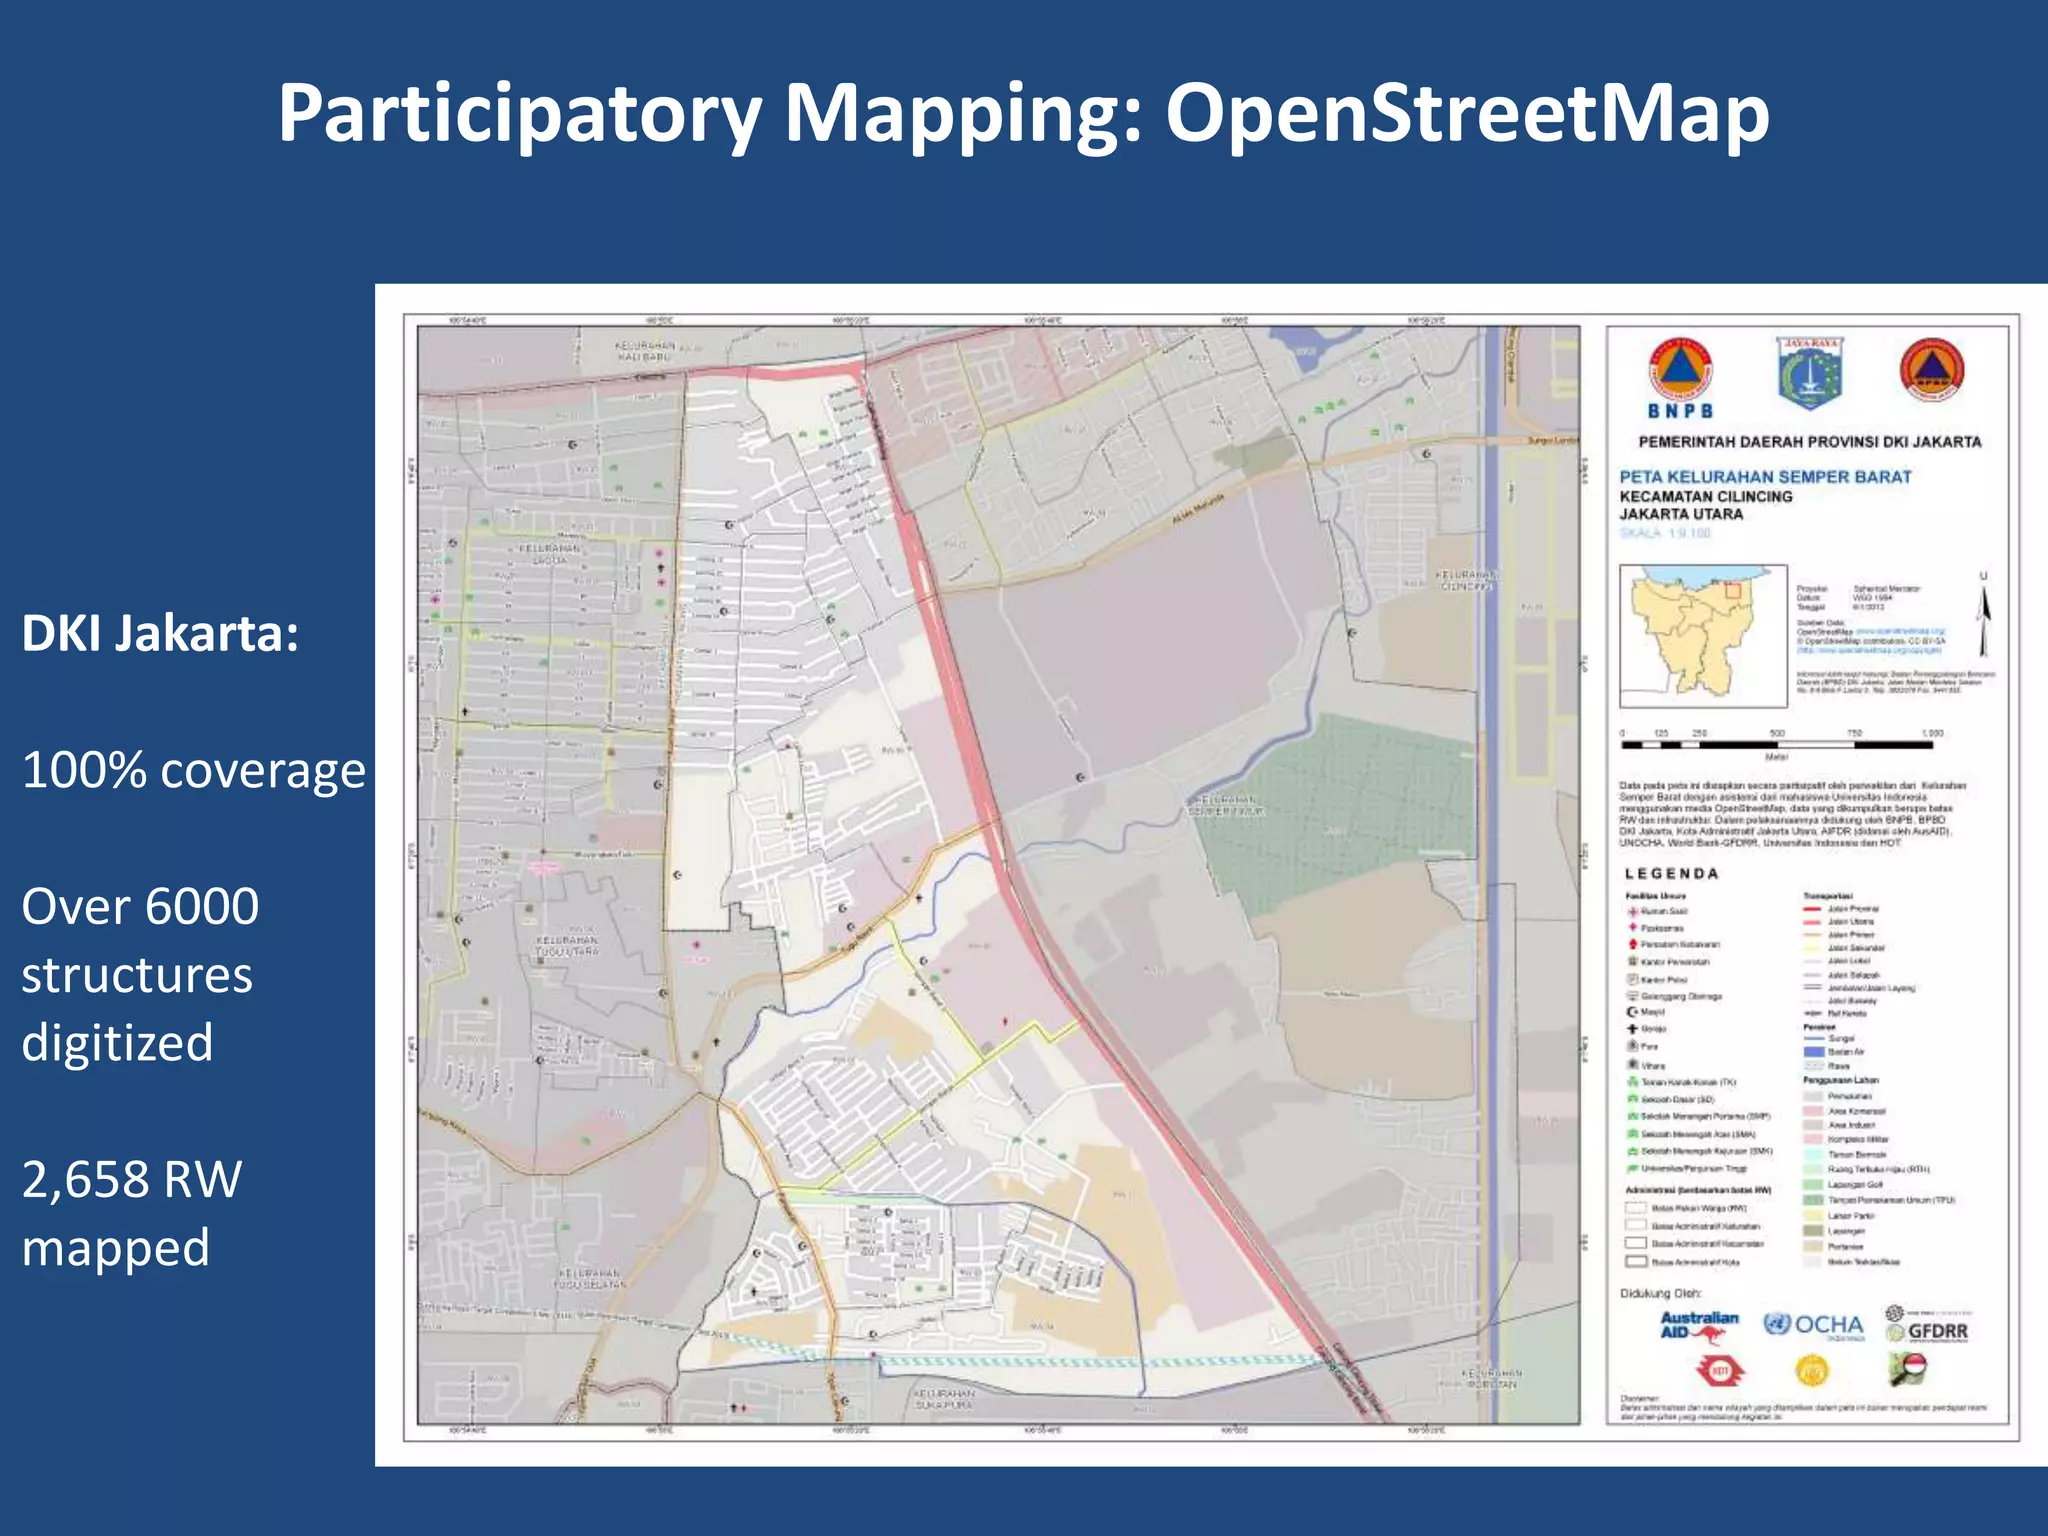Click the orange BPBD emblem
The image size is (2048, 1536).
pos(1932,370)
